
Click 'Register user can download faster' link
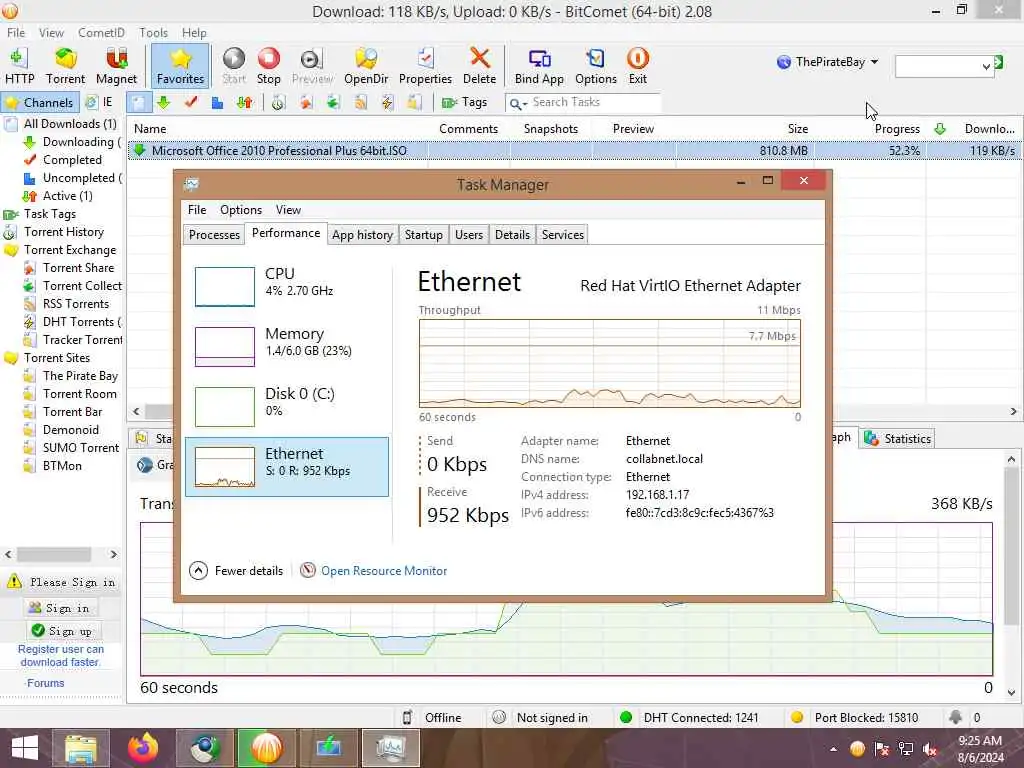[x=60, y=656]
